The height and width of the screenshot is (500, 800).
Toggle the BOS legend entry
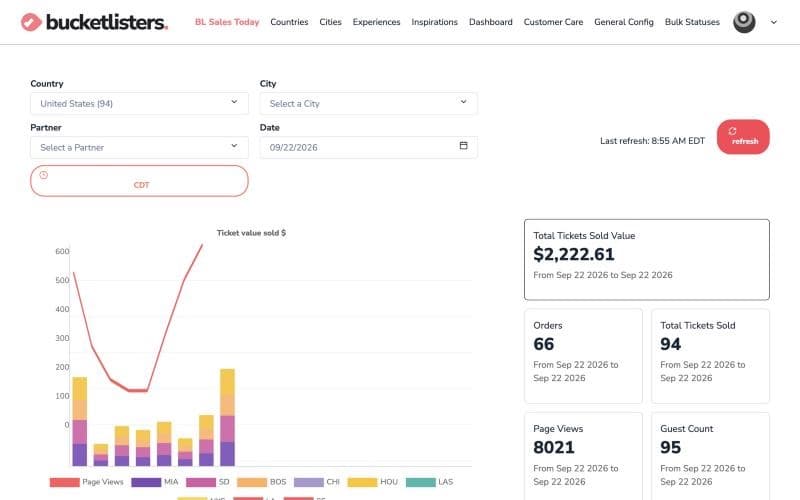tap(262, 482)
